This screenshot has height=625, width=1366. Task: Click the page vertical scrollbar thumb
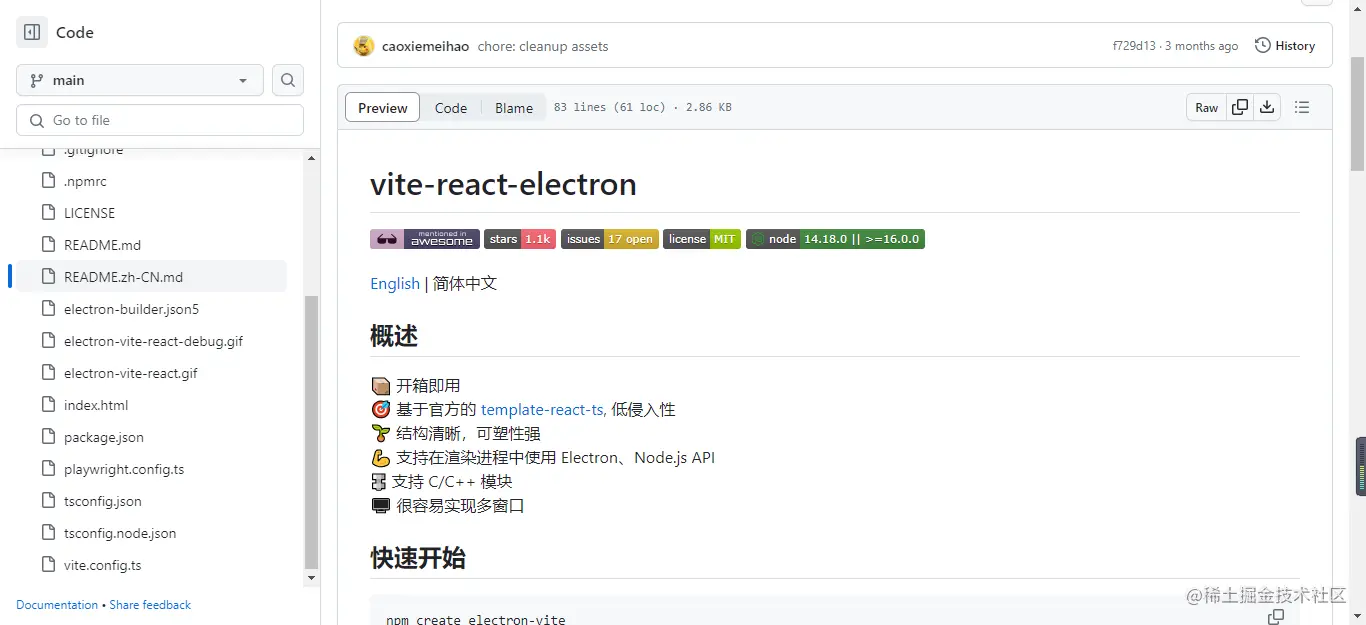(x=1358, y=112)
